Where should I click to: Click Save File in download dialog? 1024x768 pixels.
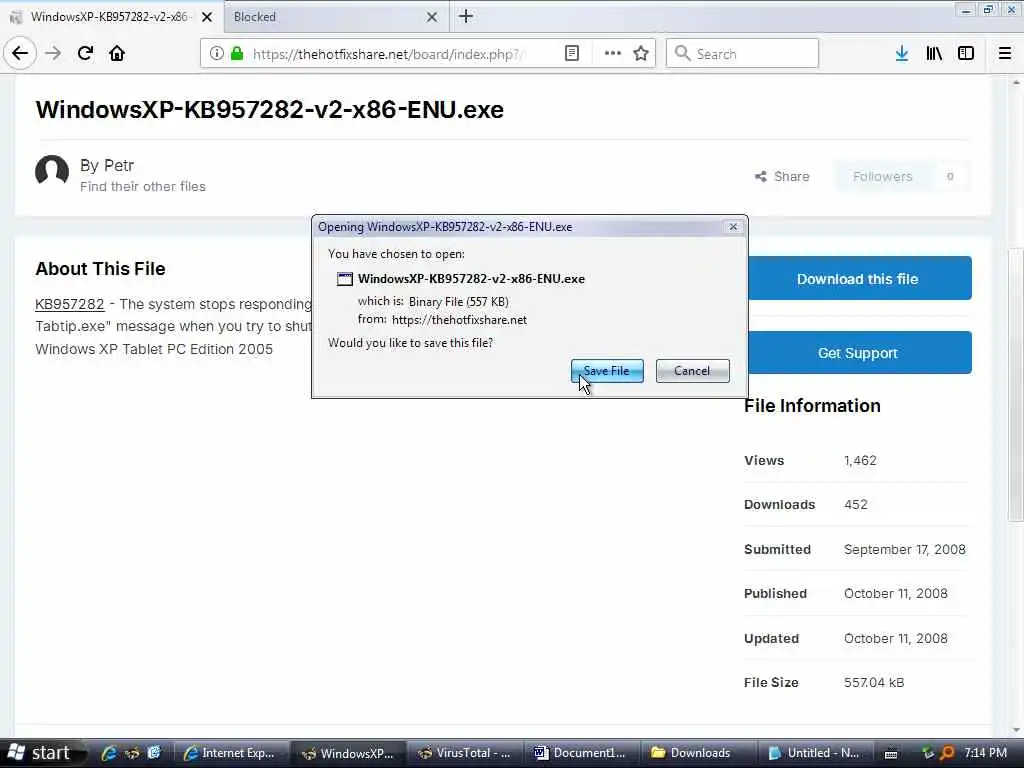tap(607, 371)
